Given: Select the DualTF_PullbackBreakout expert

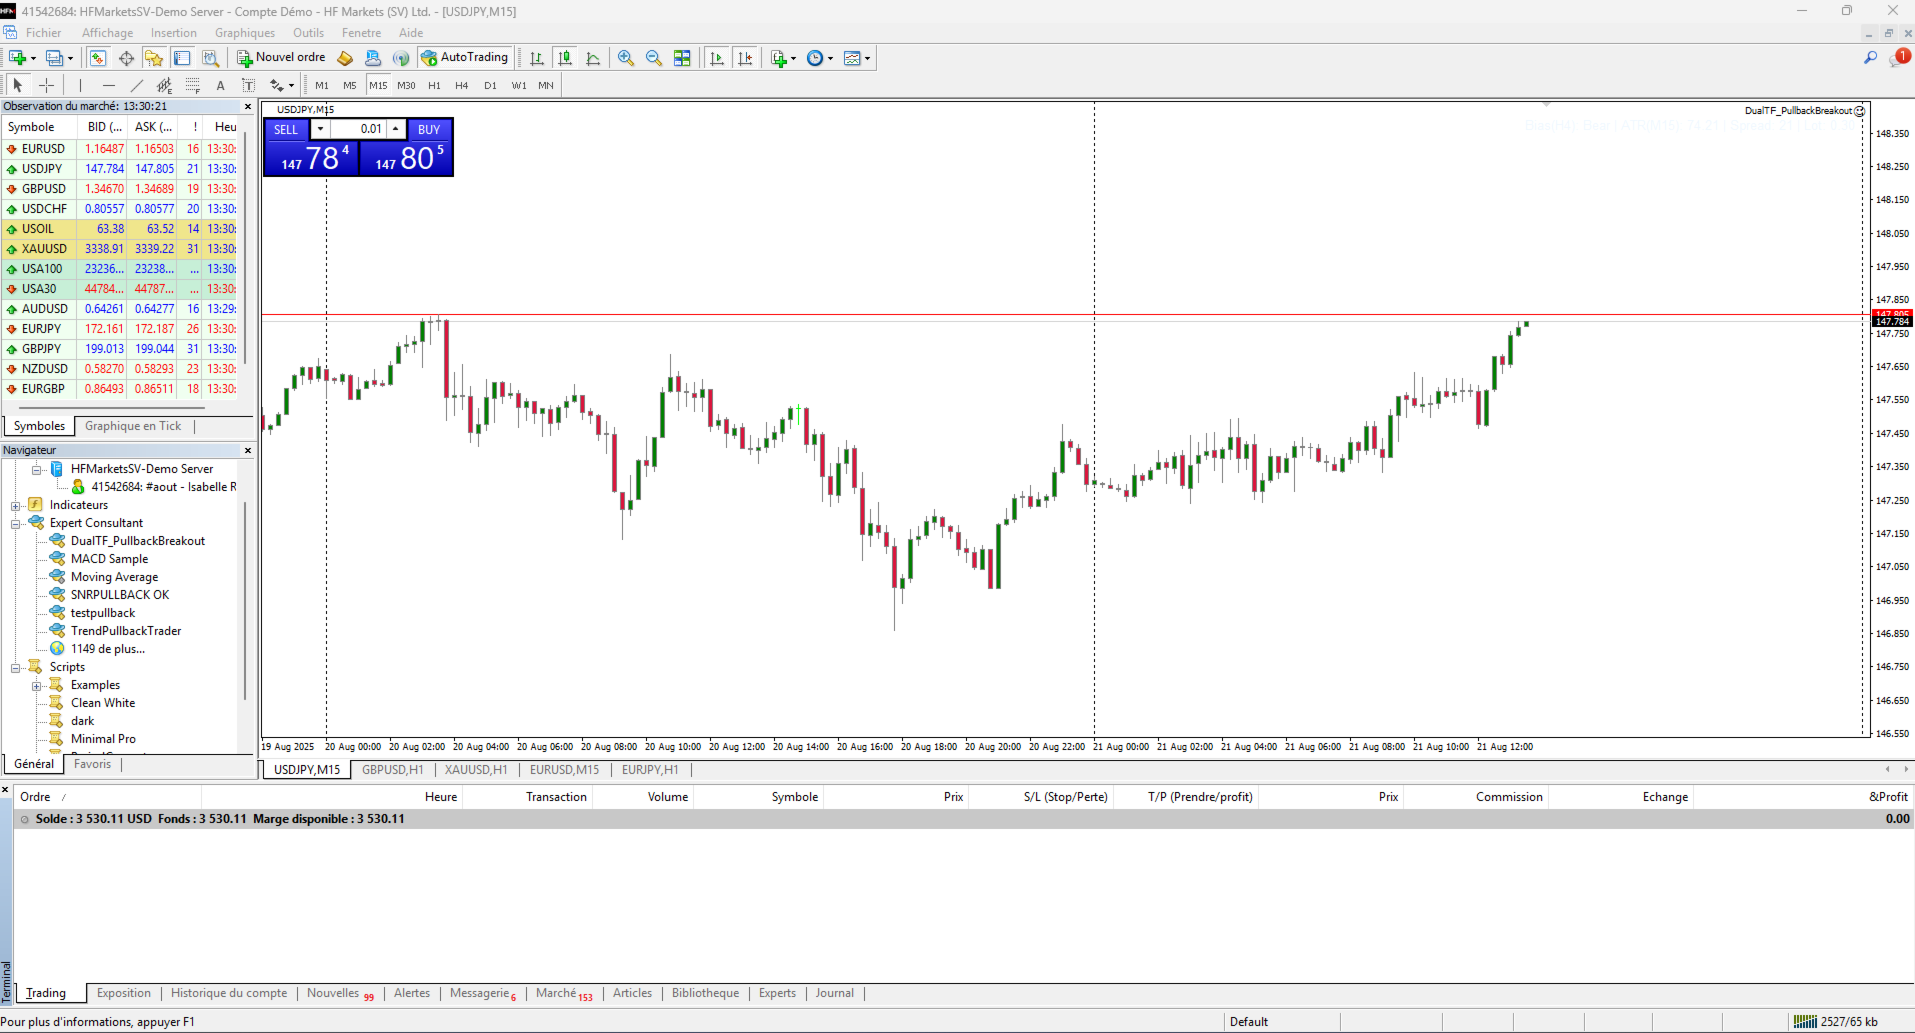Looking at the screenshot, I should click(x=137, y=541).
